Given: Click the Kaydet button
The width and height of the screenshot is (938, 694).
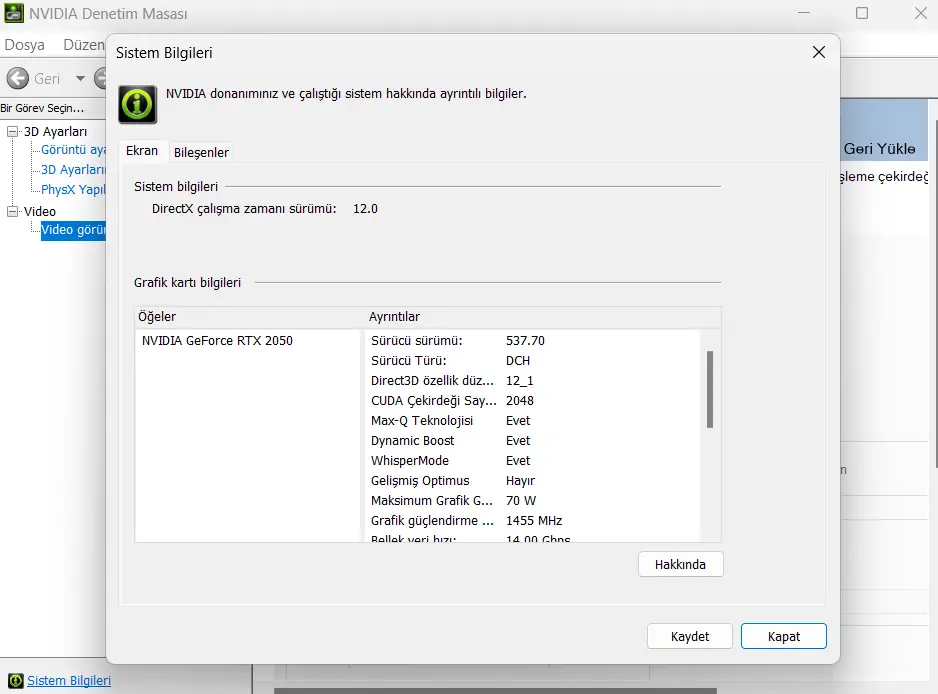Looking at the screenshot, I should tap(690, 636).
